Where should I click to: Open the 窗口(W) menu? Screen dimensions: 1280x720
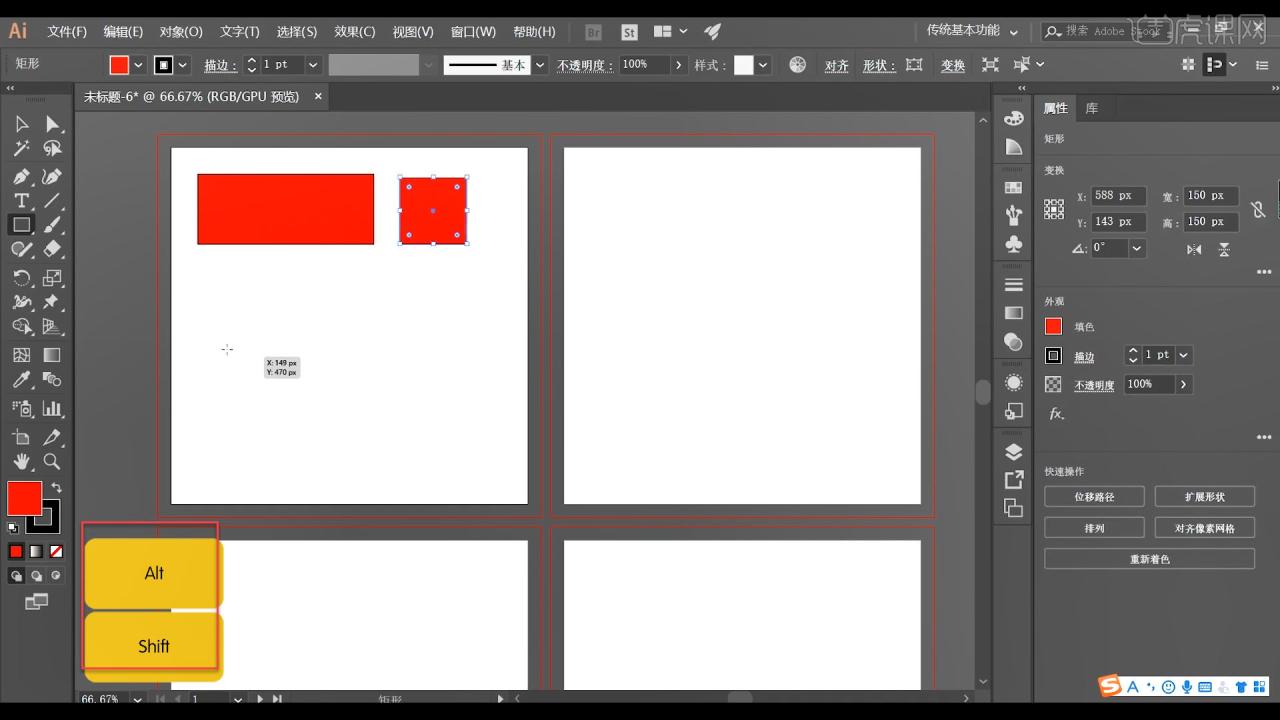point(473,32)
